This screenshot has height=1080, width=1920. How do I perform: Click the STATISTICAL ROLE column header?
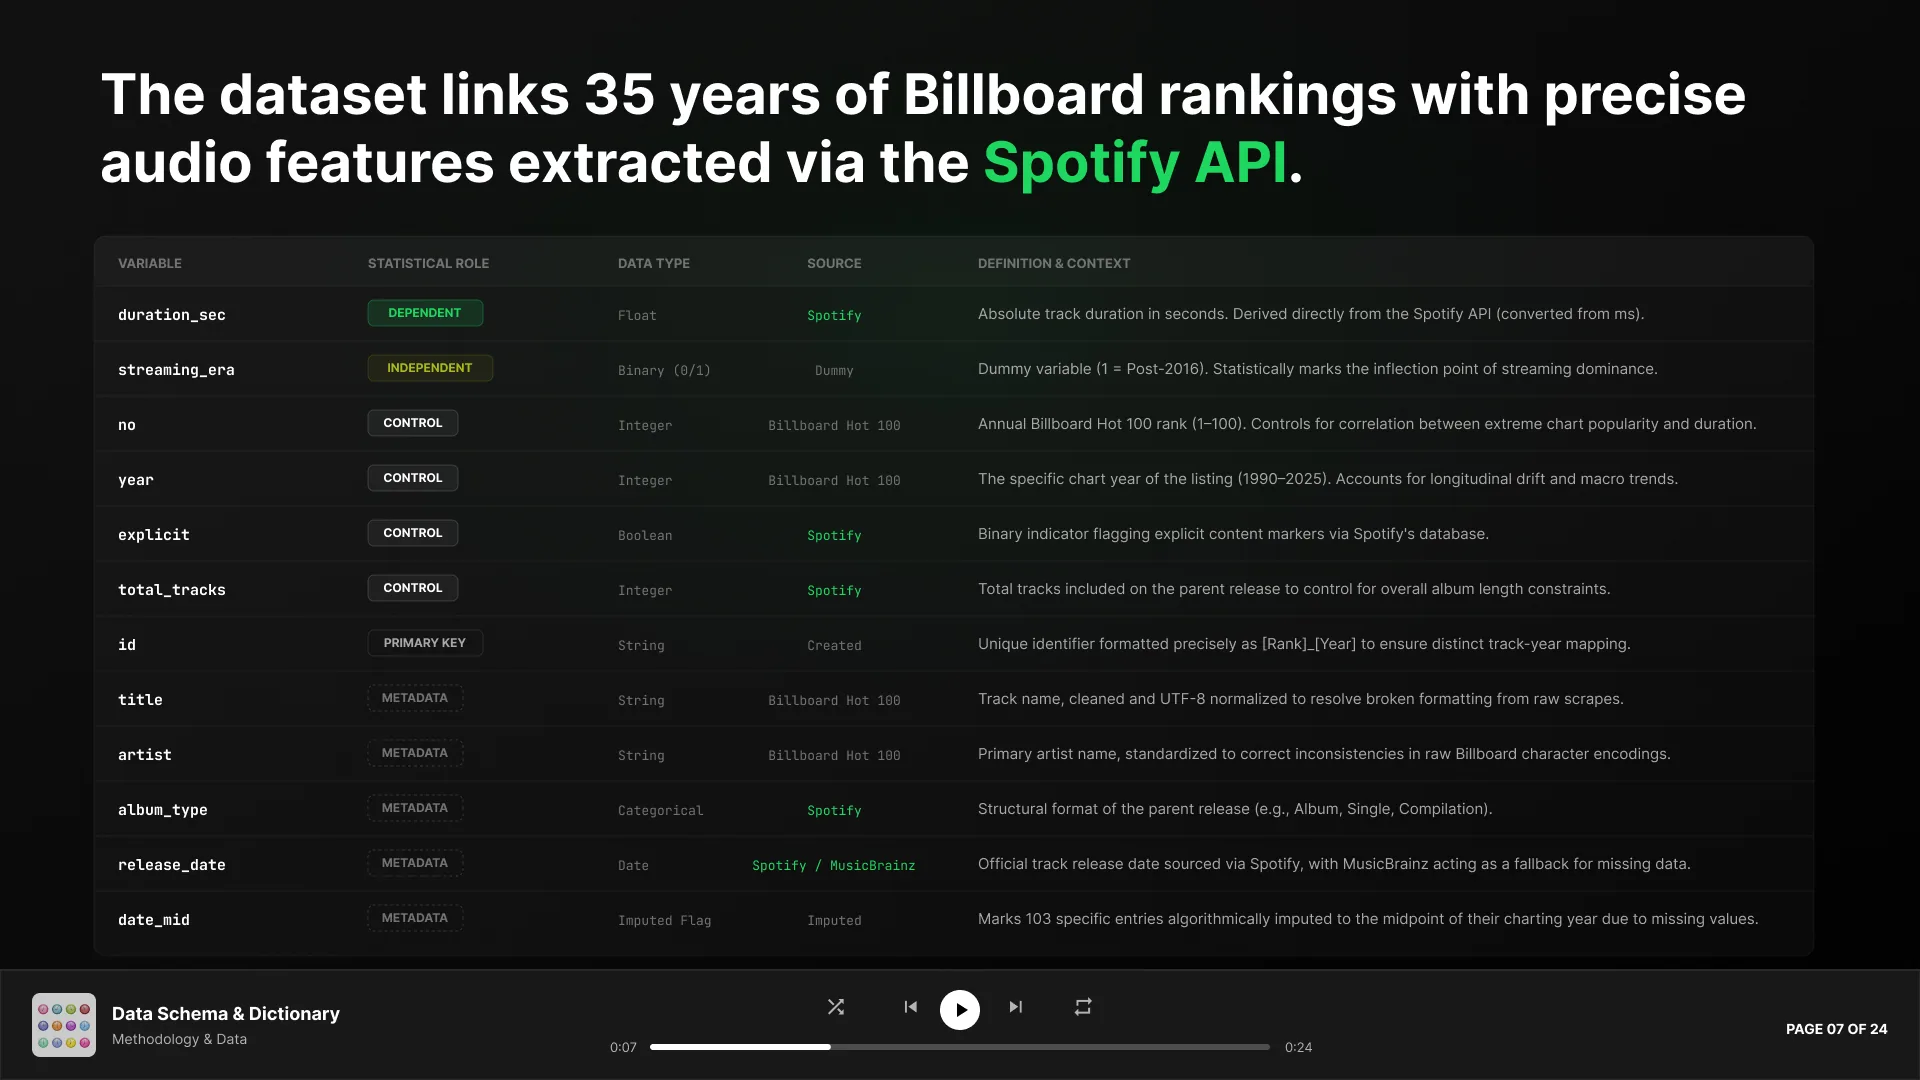pyautogui.click(x=428, y=263)
